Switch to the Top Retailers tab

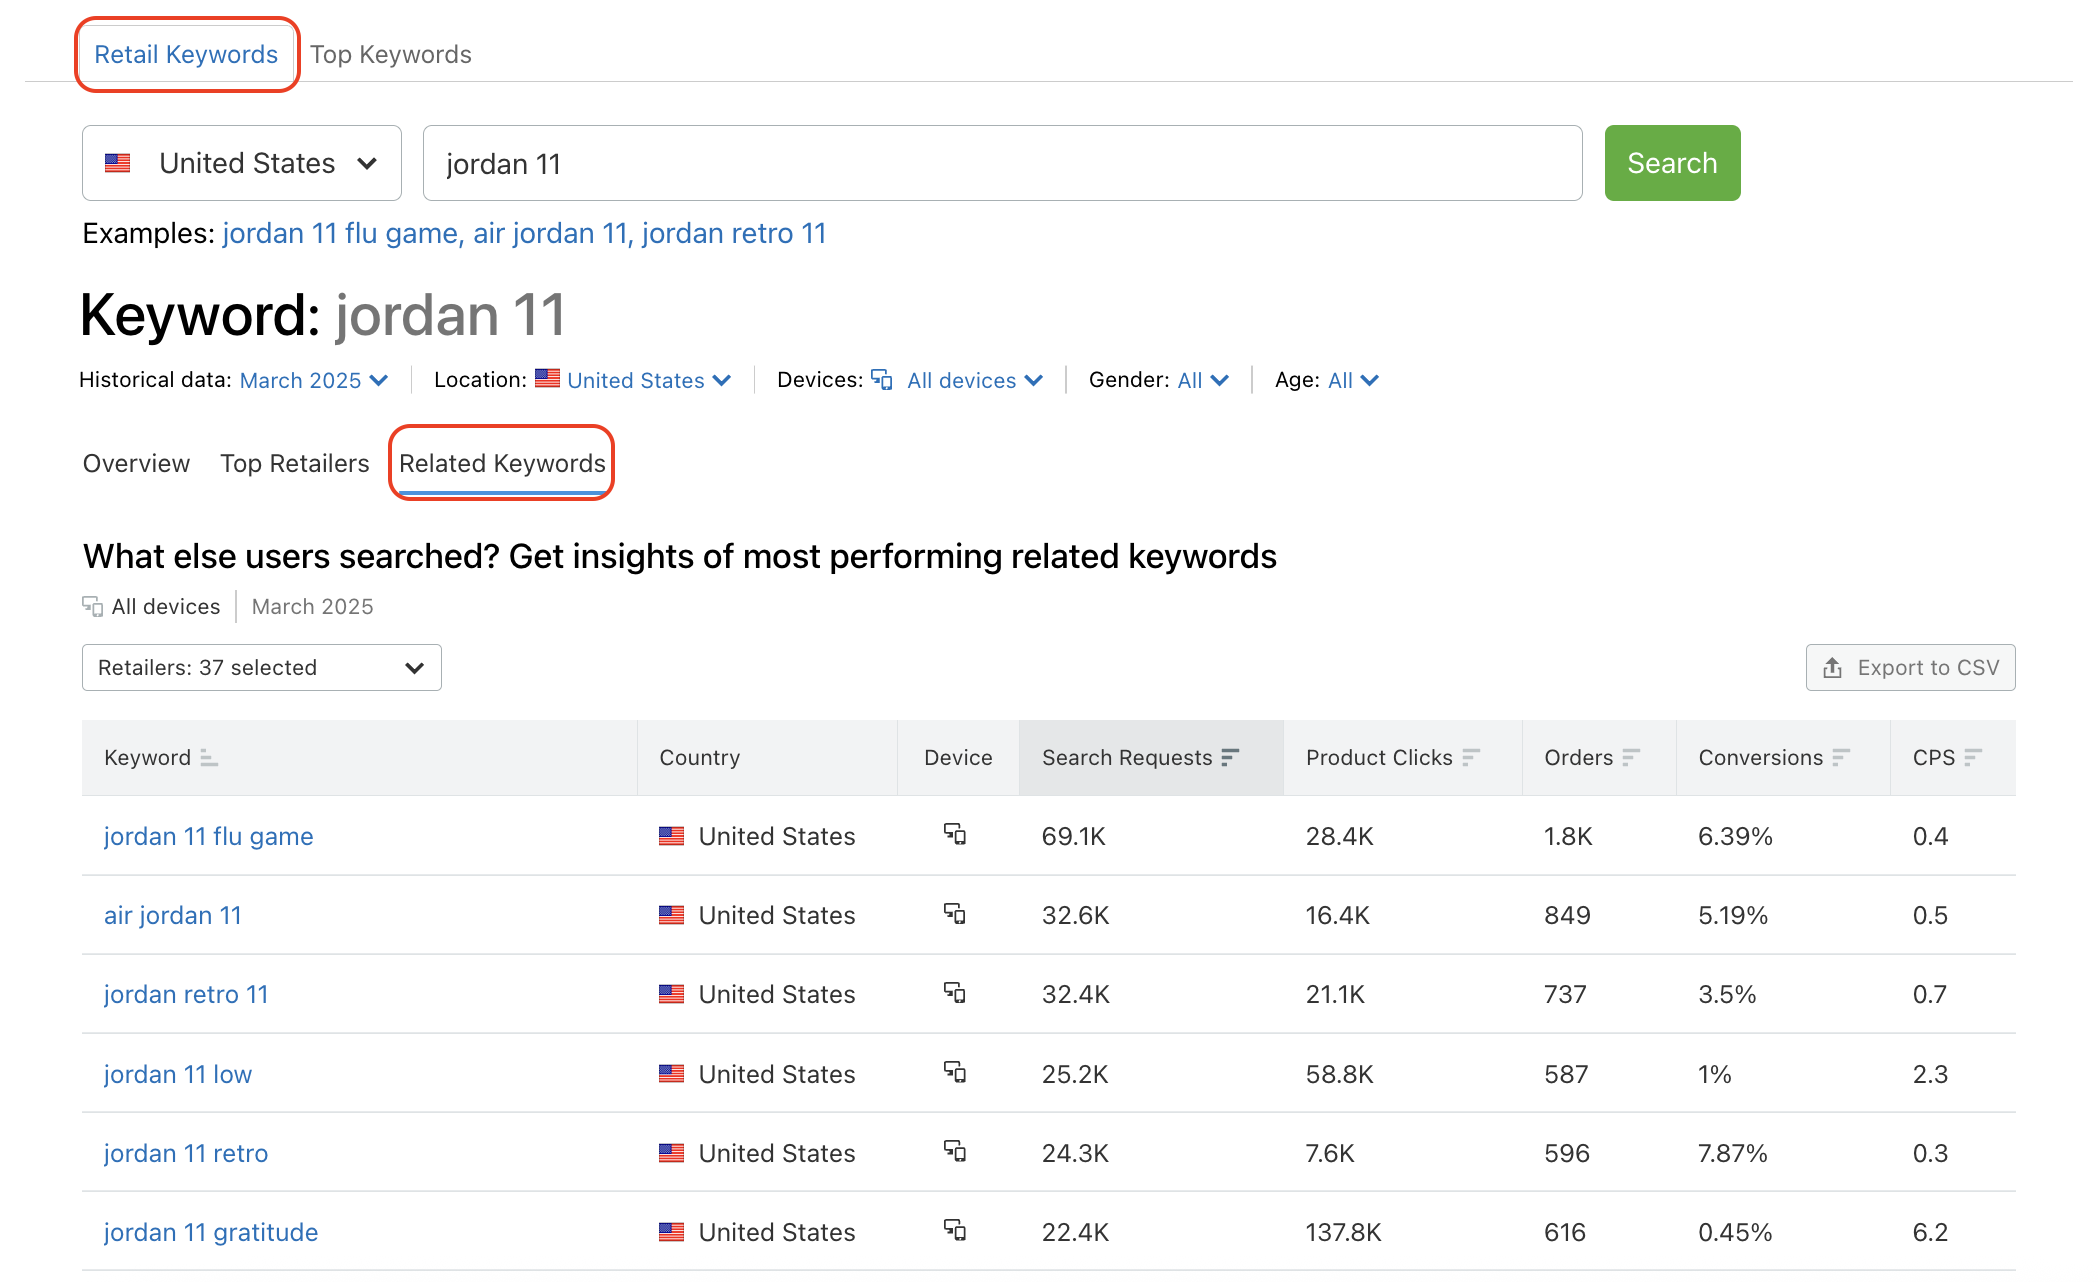[295, 463]
